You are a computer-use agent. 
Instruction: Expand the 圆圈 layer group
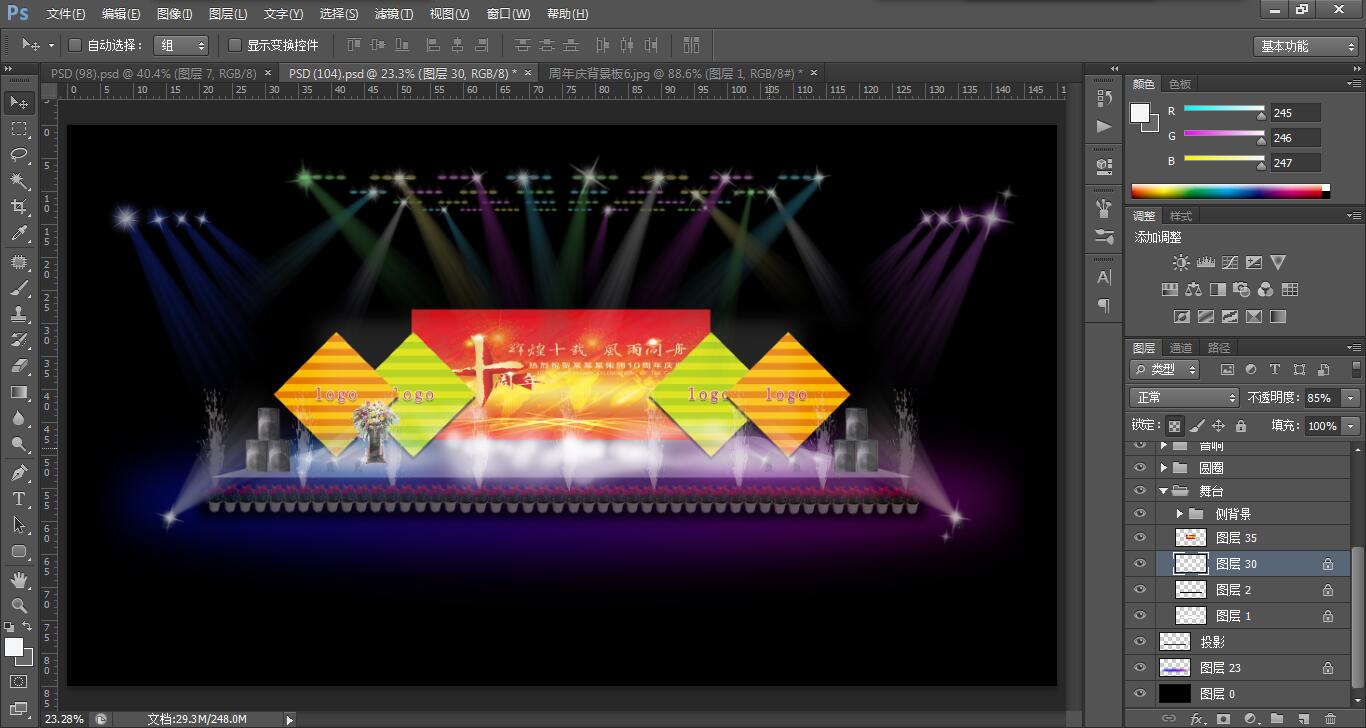click(1164, 467)
